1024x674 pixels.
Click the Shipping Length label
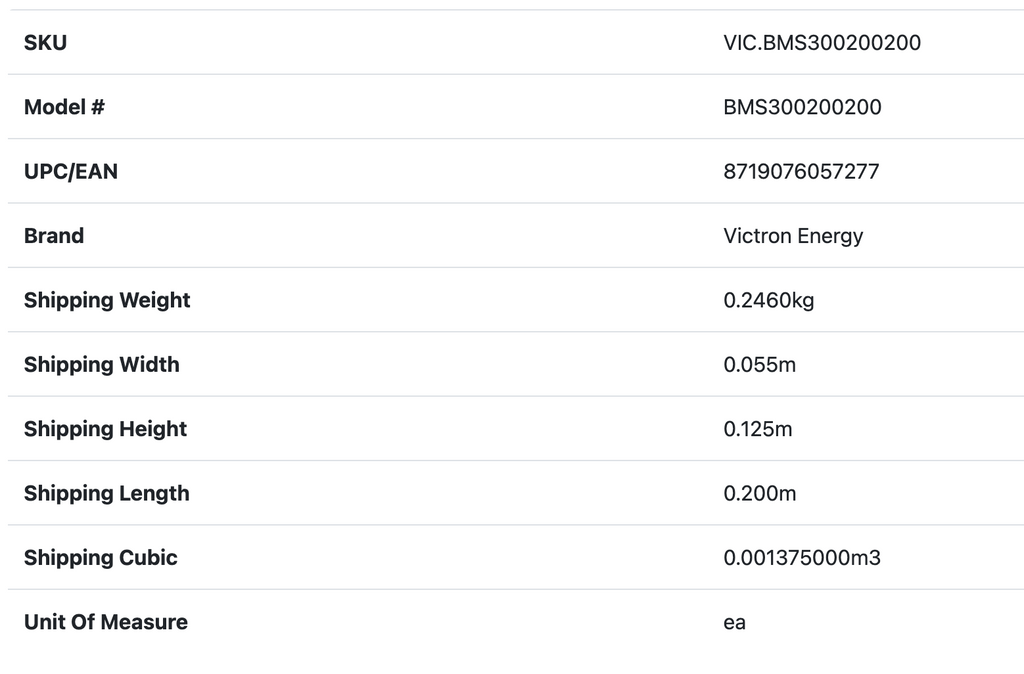[x=107, y=493]
